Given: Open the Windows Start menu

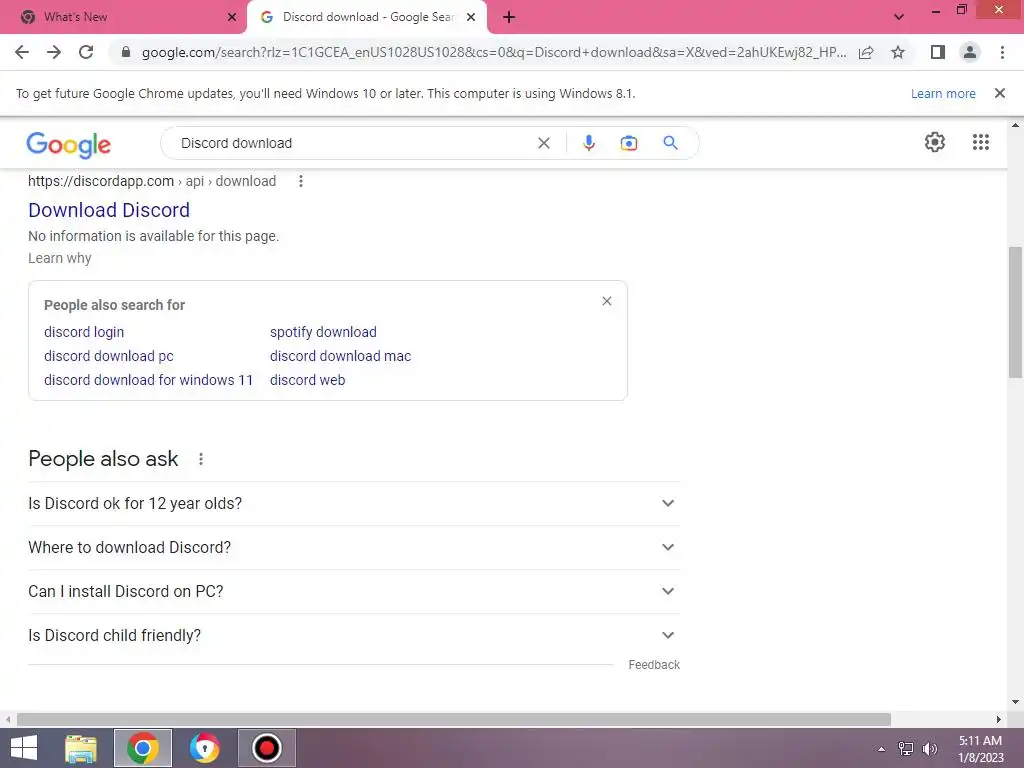Looking at the screenshot, I should tap(24, 748).
